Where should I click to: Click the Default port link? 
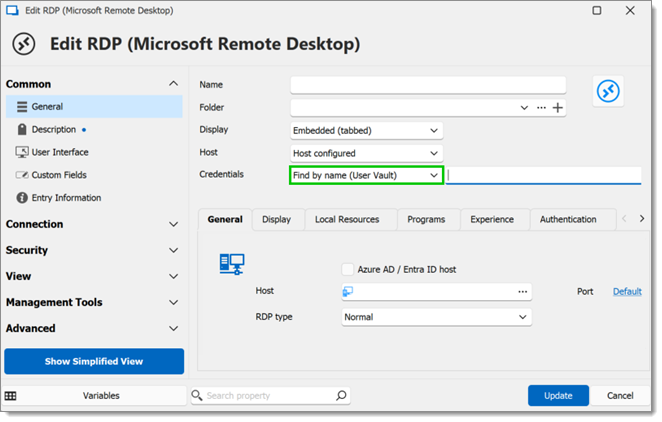pos(627,292)
